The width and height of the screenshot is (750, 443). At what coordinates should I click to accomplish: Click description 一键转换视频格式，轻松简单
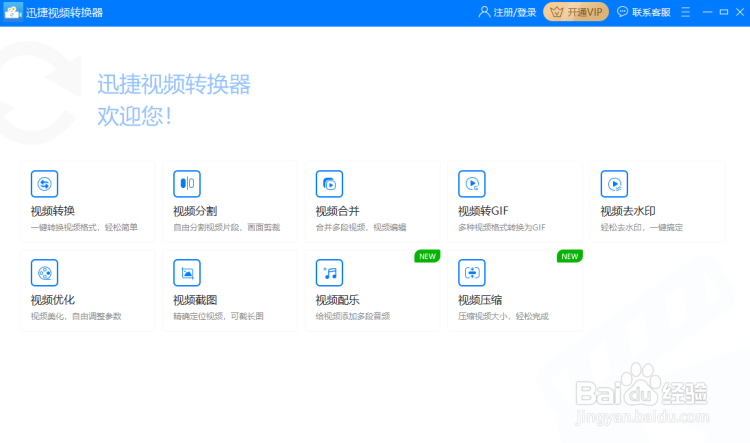[84, 227]
